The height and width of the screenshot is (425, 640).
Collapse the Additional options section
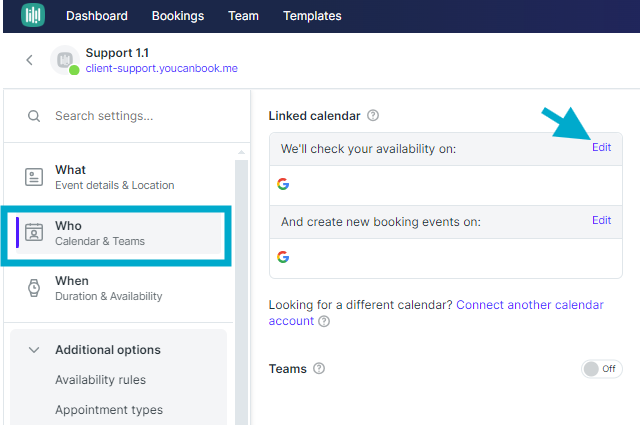point(34,350)
